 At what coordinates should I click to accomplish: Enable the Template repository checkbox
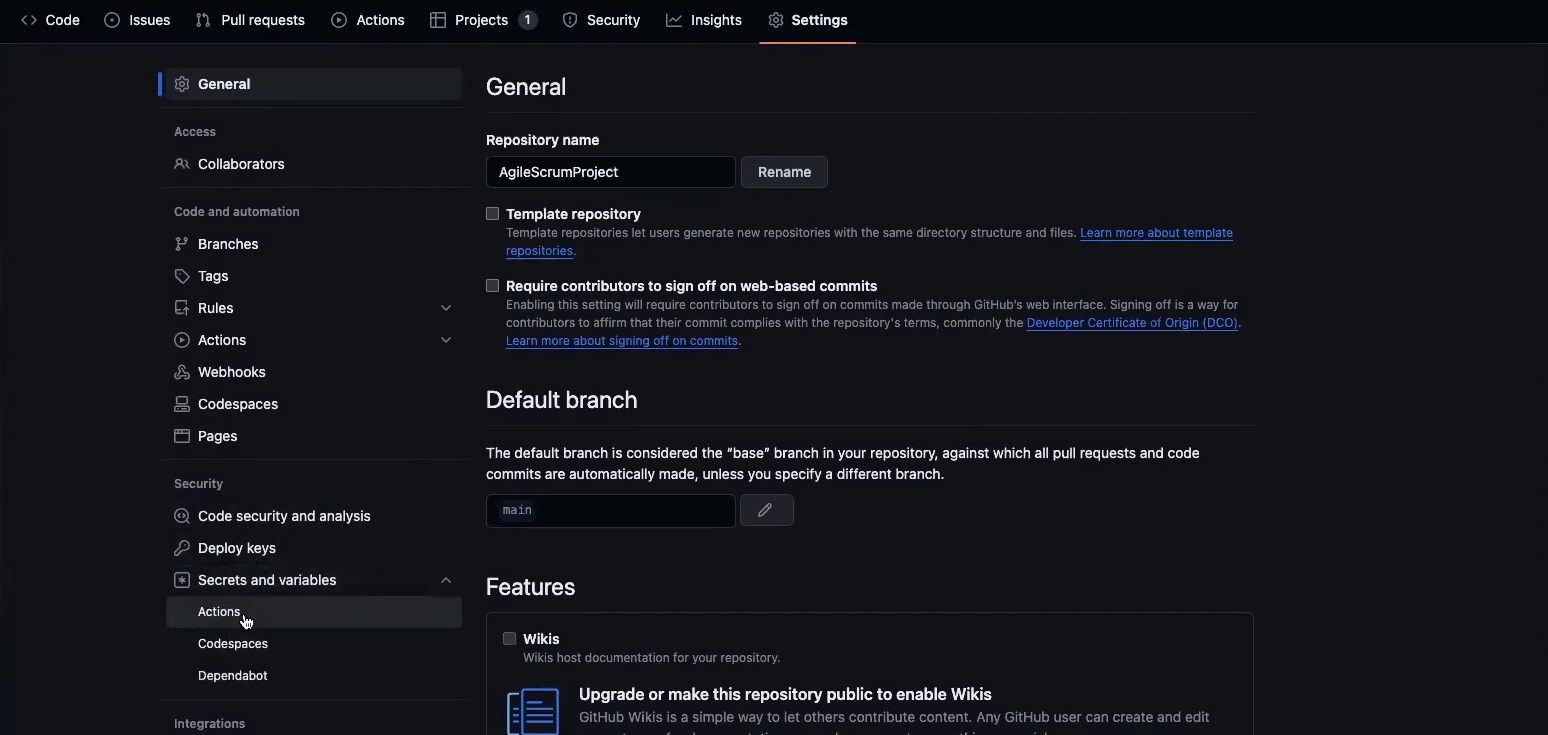click(x=493, y=214)
